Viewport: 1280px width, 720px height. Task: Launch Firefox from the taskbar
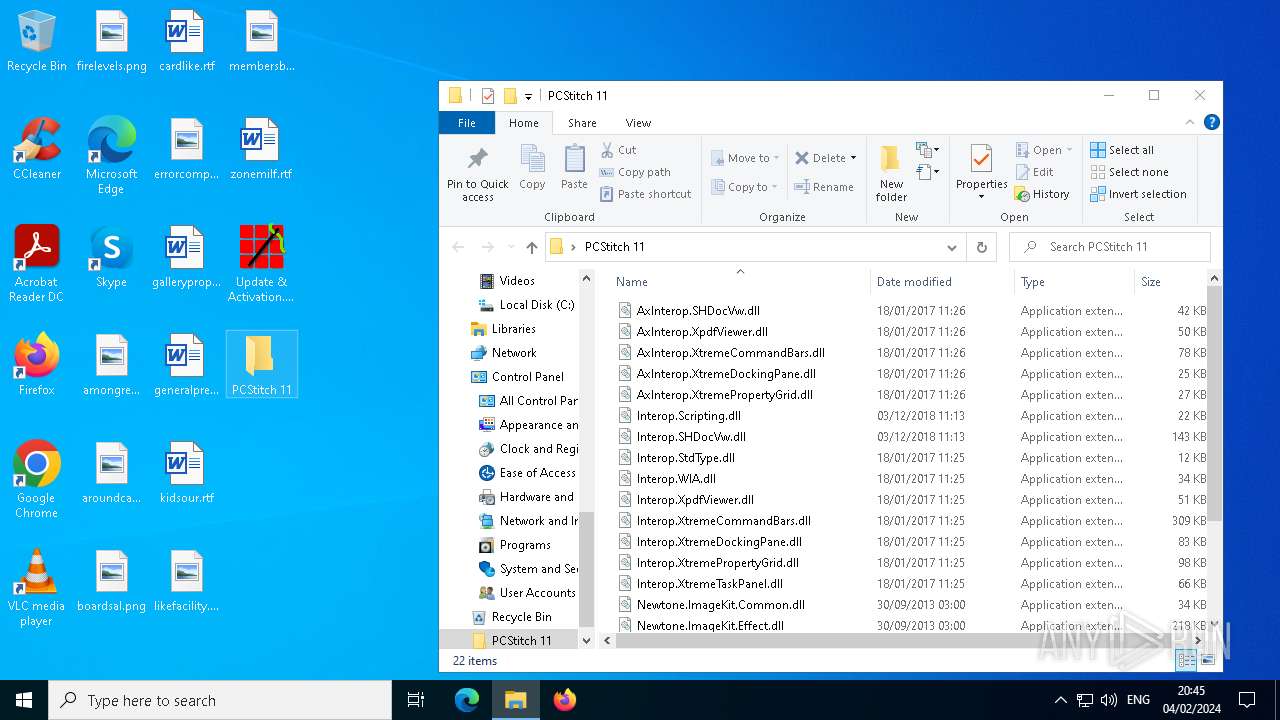[x=565, y=700]
